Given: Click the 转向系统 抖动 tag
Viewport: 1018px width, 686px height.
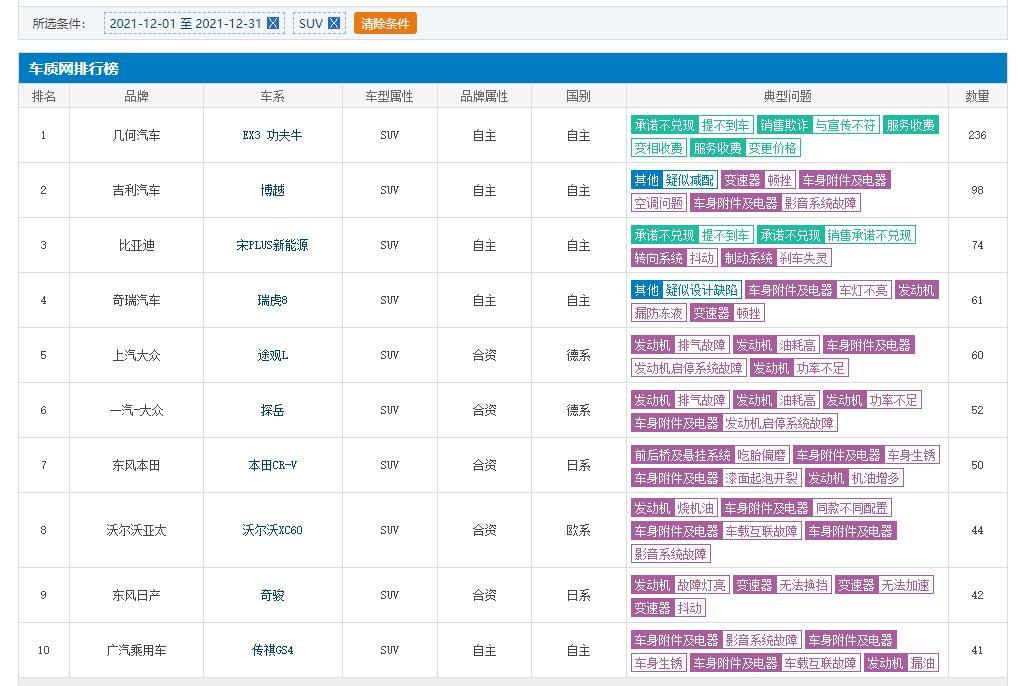Looking at the screenshot, I should click(674, 258).
